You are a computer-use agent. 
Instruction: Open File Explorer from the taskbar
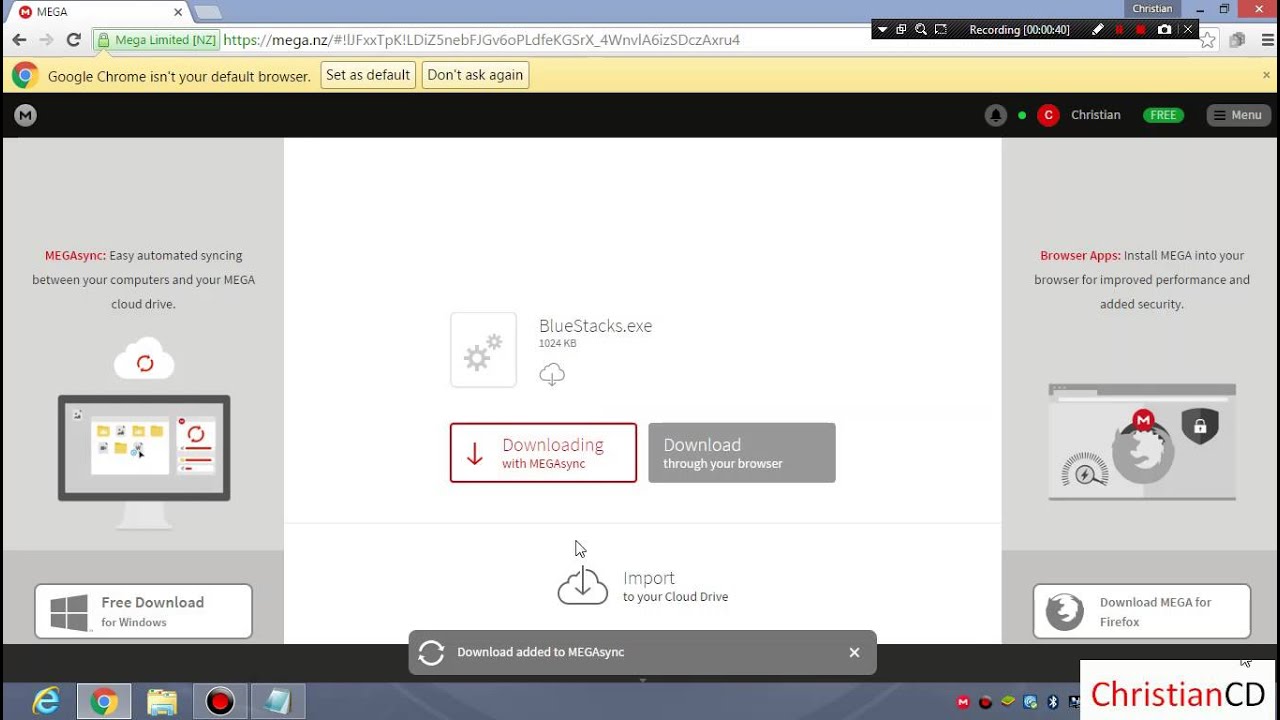(x=162, y=701)
